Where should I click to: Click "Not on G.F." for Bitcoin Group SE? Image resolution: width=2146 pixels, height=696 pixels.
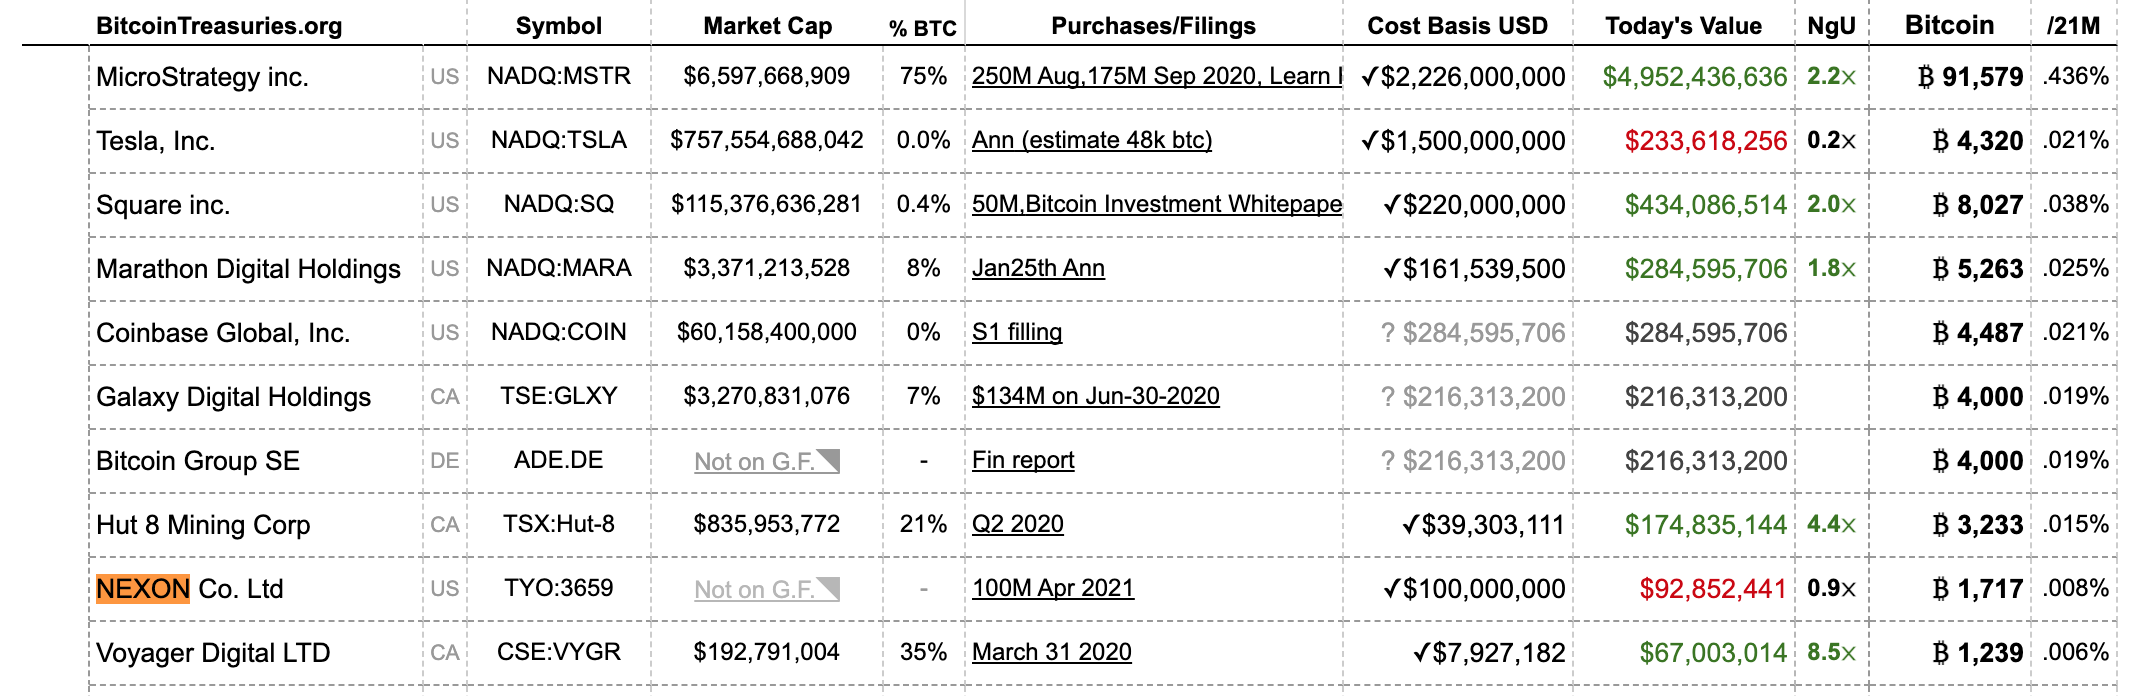point(754,461)
